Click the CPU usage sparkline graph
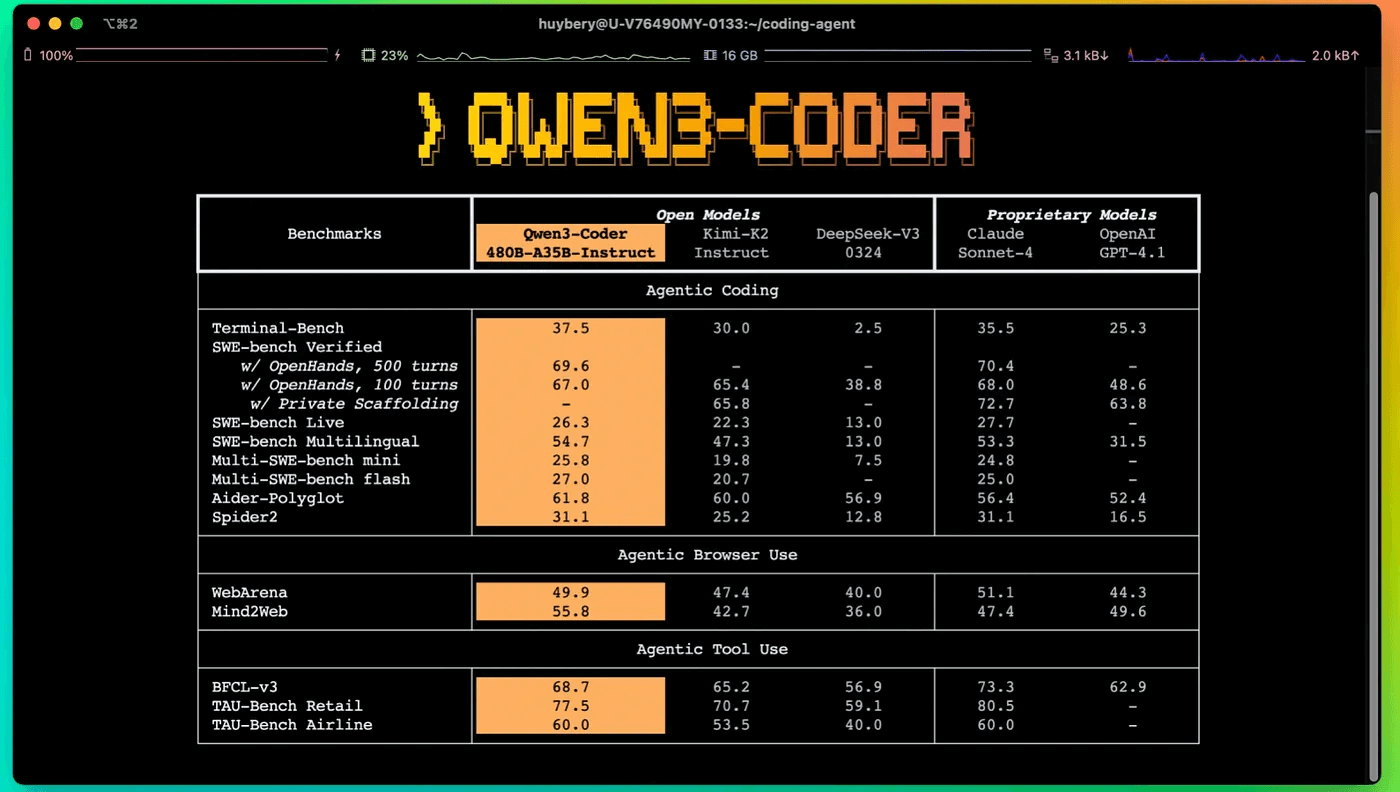This screenshot has height=792, width=1400. click(x=553, y=56)
